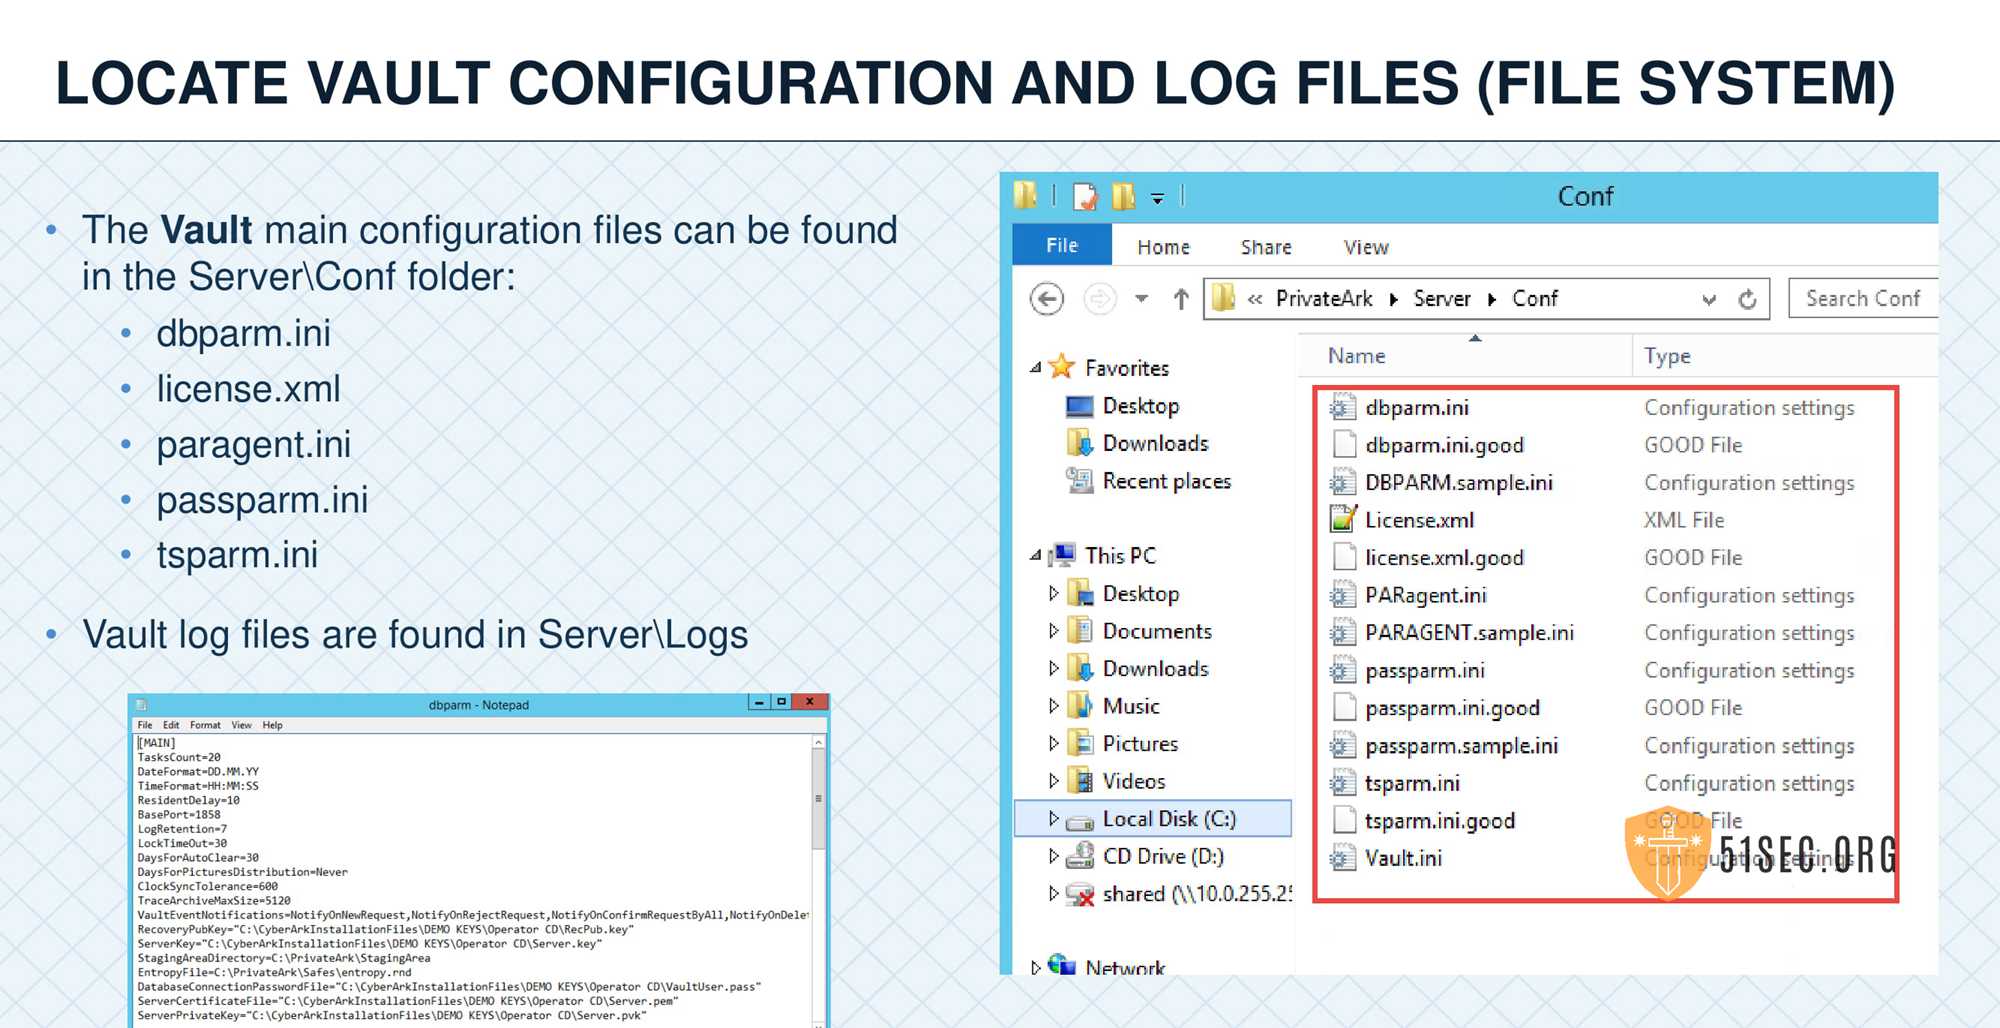Select the PARagent.ini file icon
The width and height of the screenshot is (2000, 1028).
[x=1343, y=595]
